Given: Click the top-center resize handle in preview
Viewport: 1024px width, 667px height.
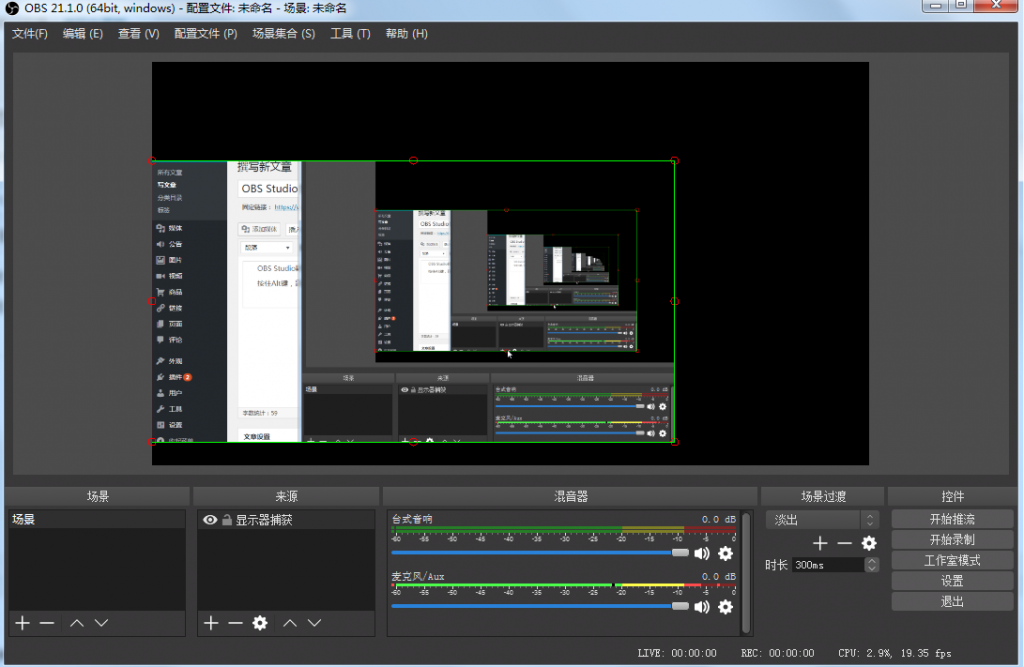Looking at the screenshot, I should click(x=413, y=161).
